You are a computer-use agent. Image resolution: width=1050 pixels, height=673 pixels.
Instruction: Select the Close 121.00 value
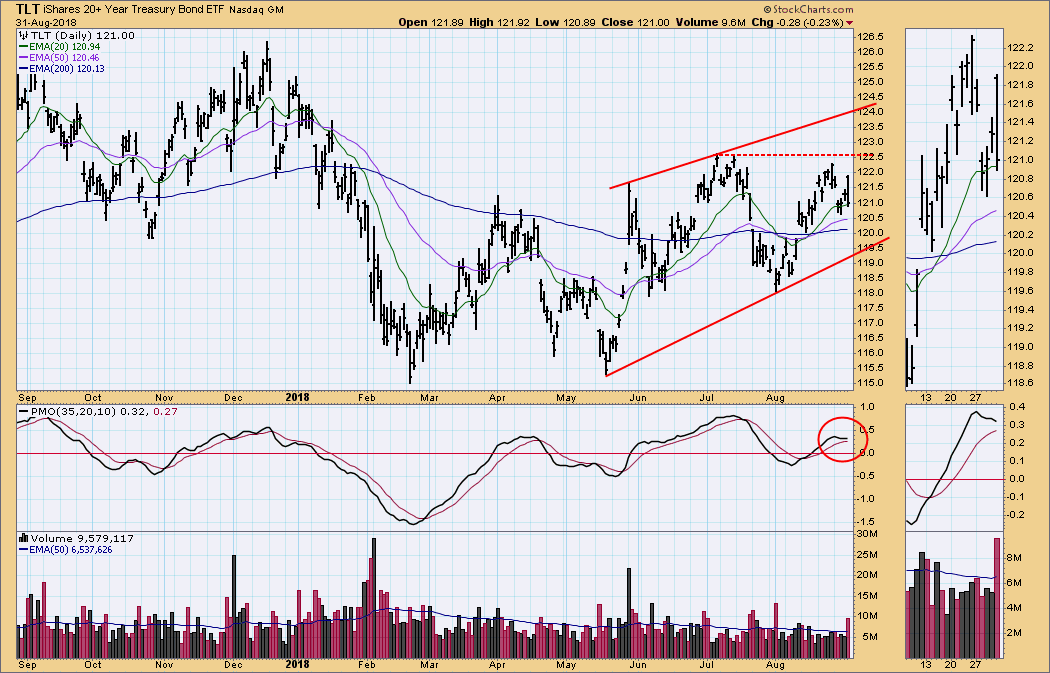635,22
